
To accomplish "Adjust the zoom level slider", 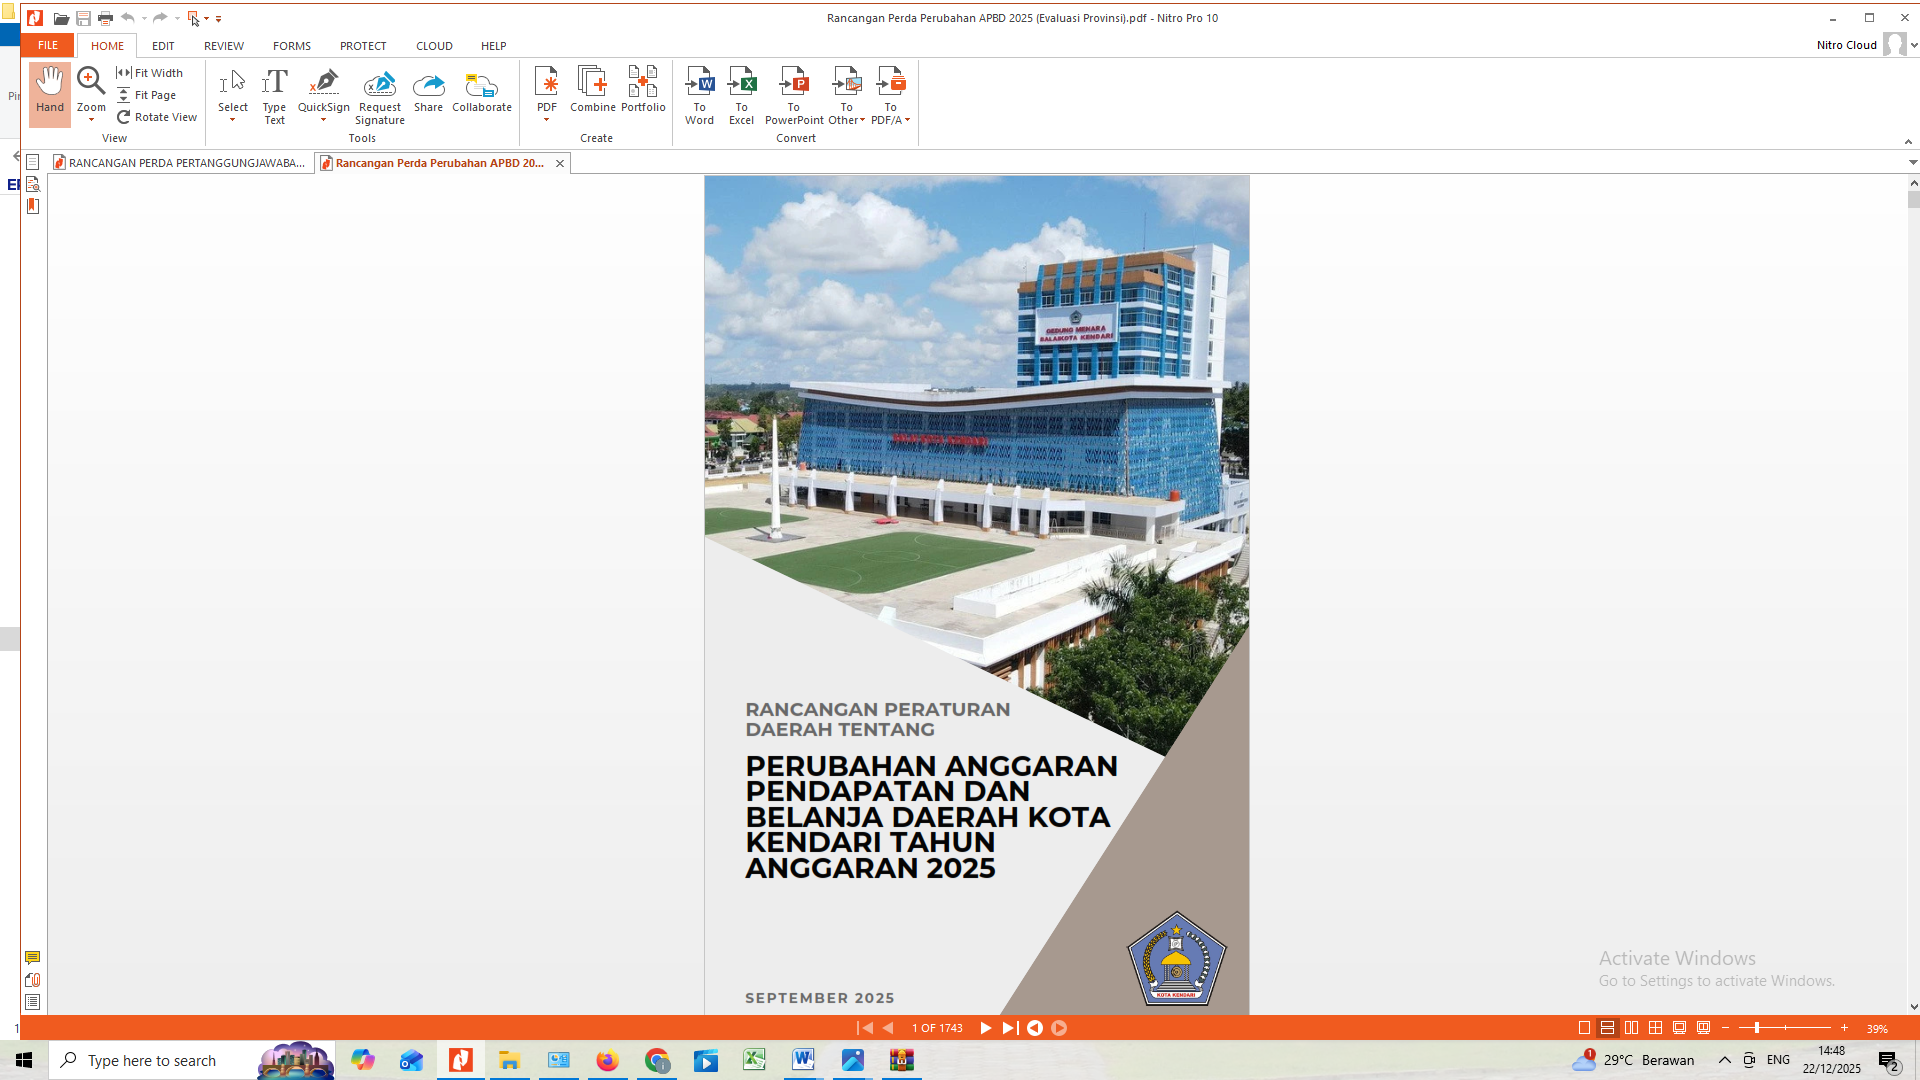I will [x=1756, y=1028].
